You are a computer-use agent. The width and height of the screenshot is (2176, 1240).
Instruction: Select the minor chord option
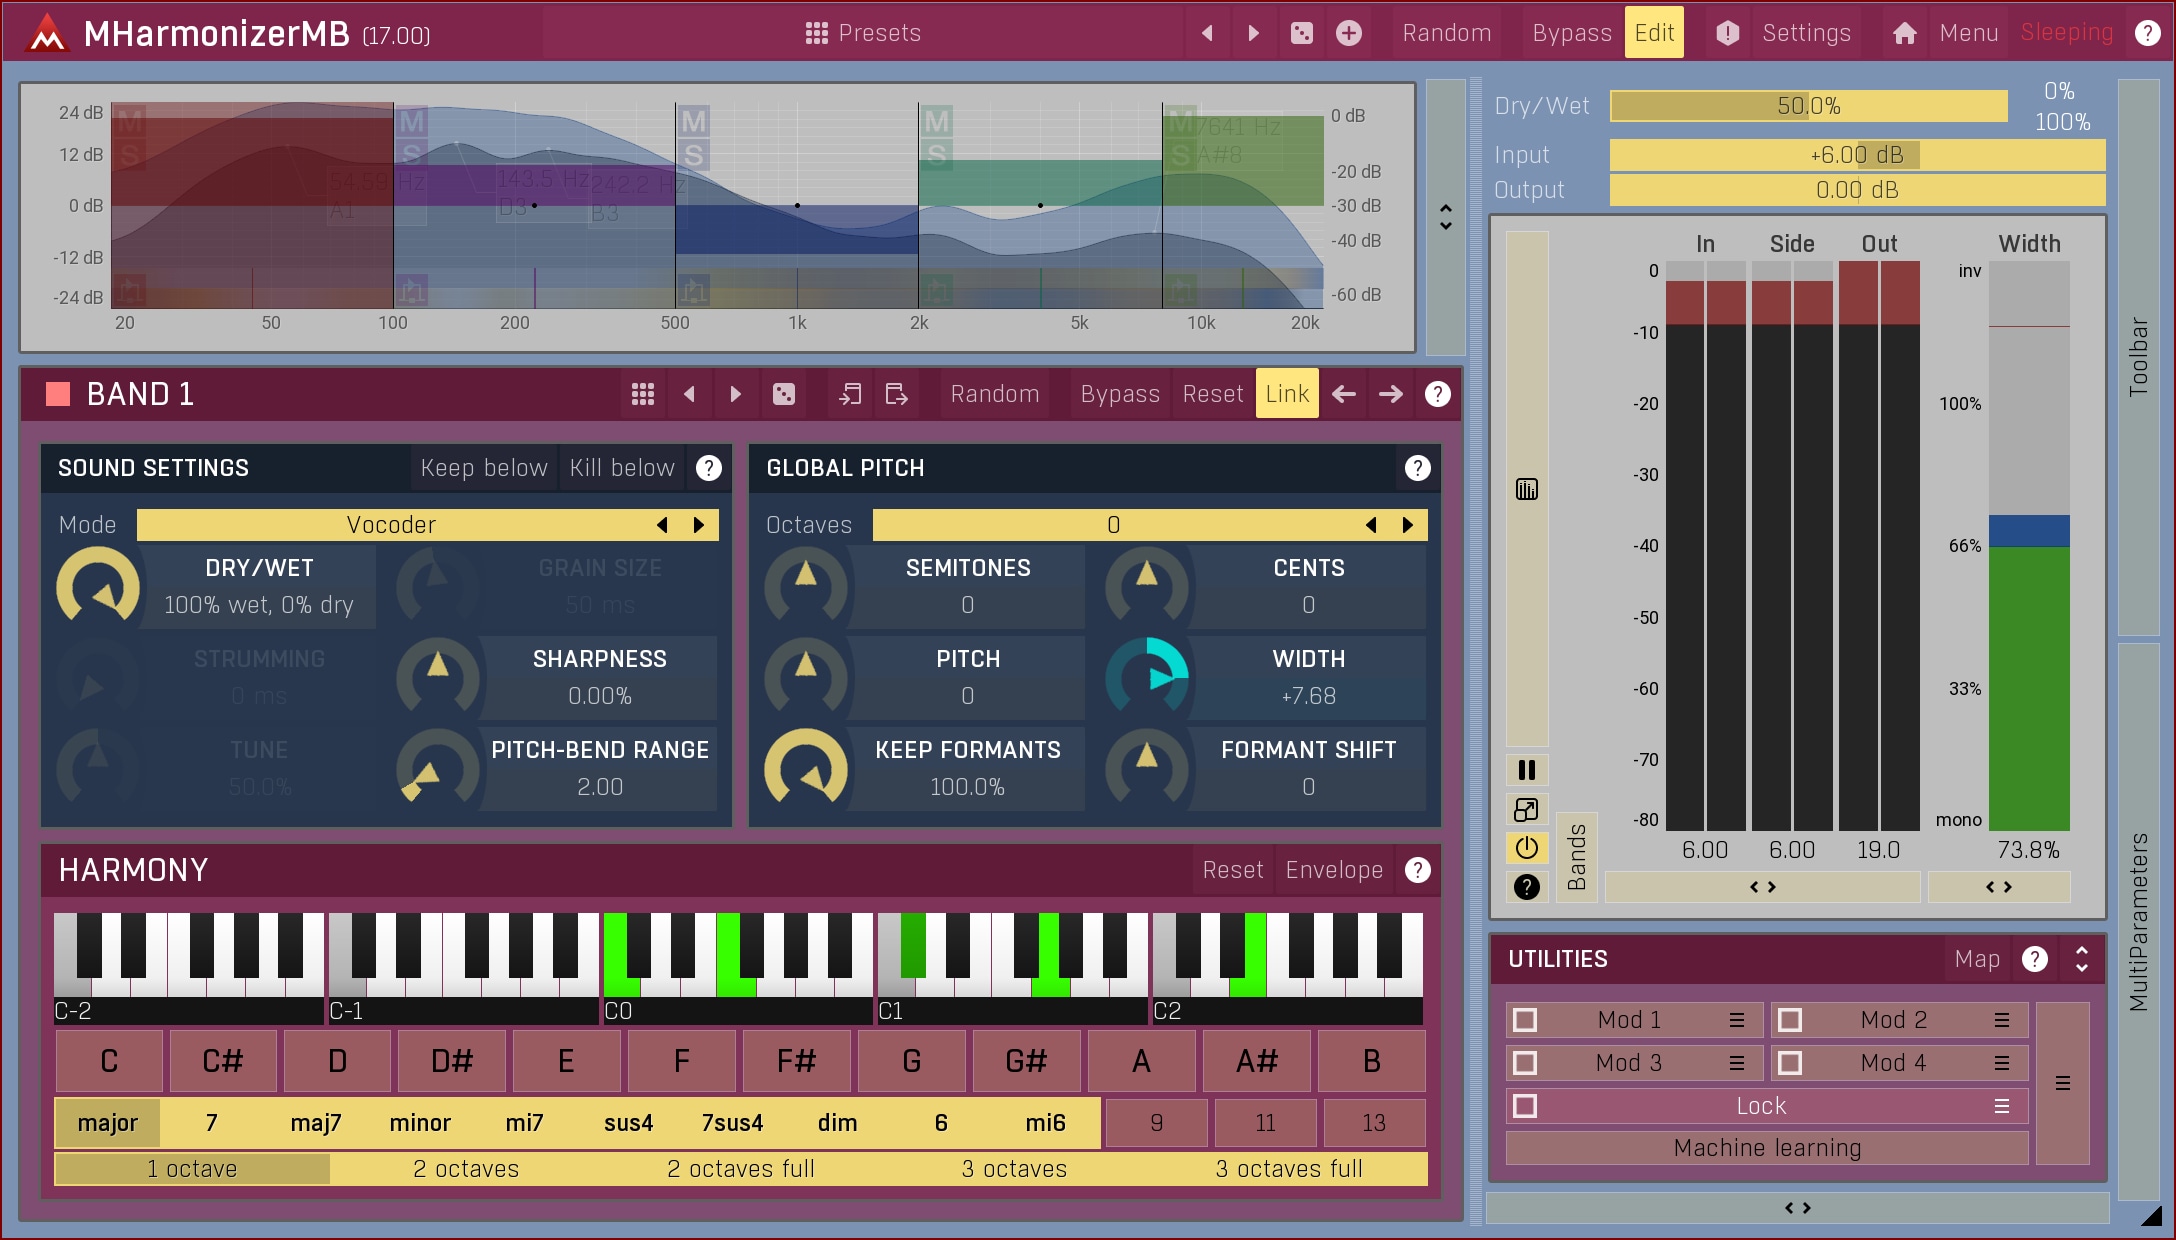click(420, 1123)
